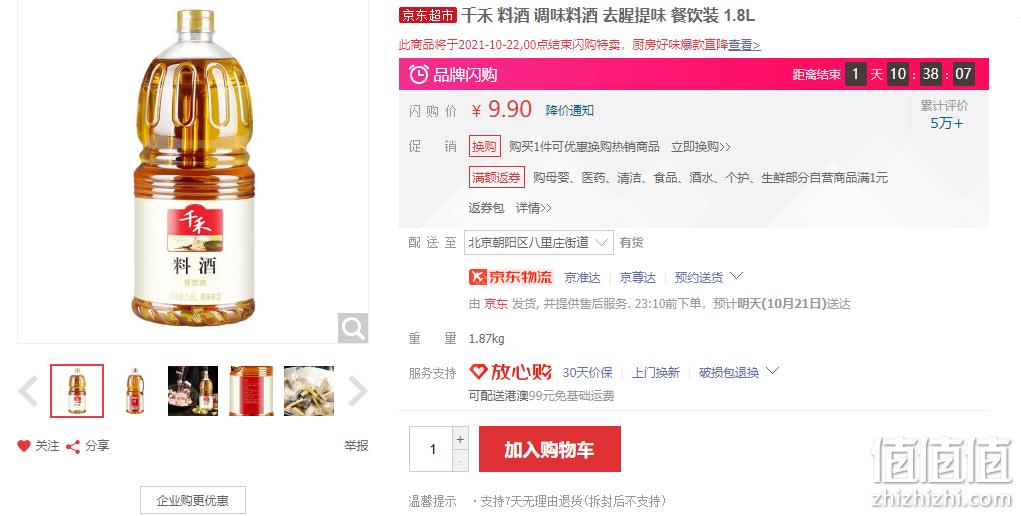The width and height of the screenshot is (1021, 516).
Task: Select the red label close-up thumbnail
Action: (x=251, y=391)
